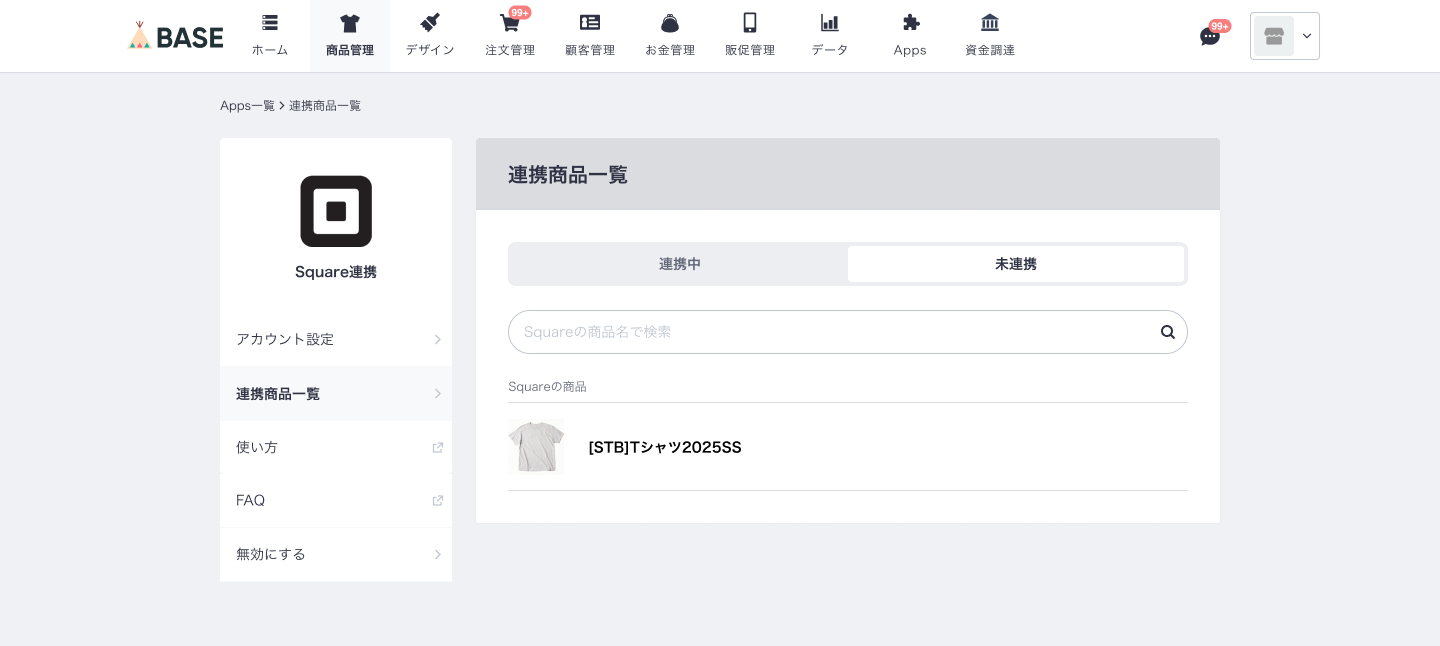Open Apps puzzle piece icon
Image resolution: width=1440 pixels, height=646 pixels.
click(910, 23)
